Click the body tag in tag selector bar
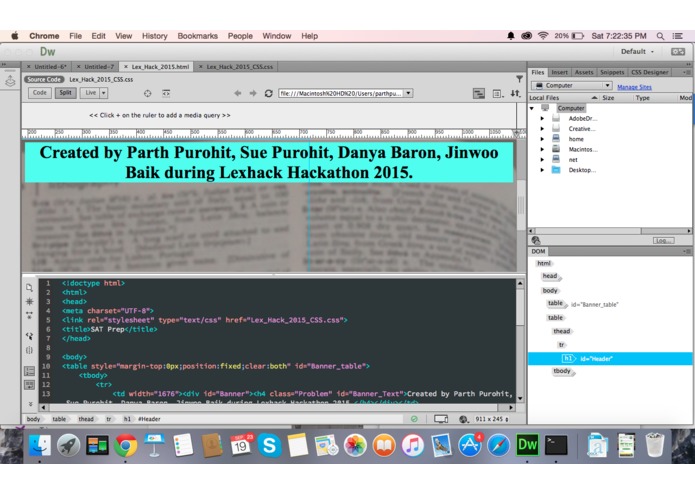This screenshot has width=695, height=494. 33,419
